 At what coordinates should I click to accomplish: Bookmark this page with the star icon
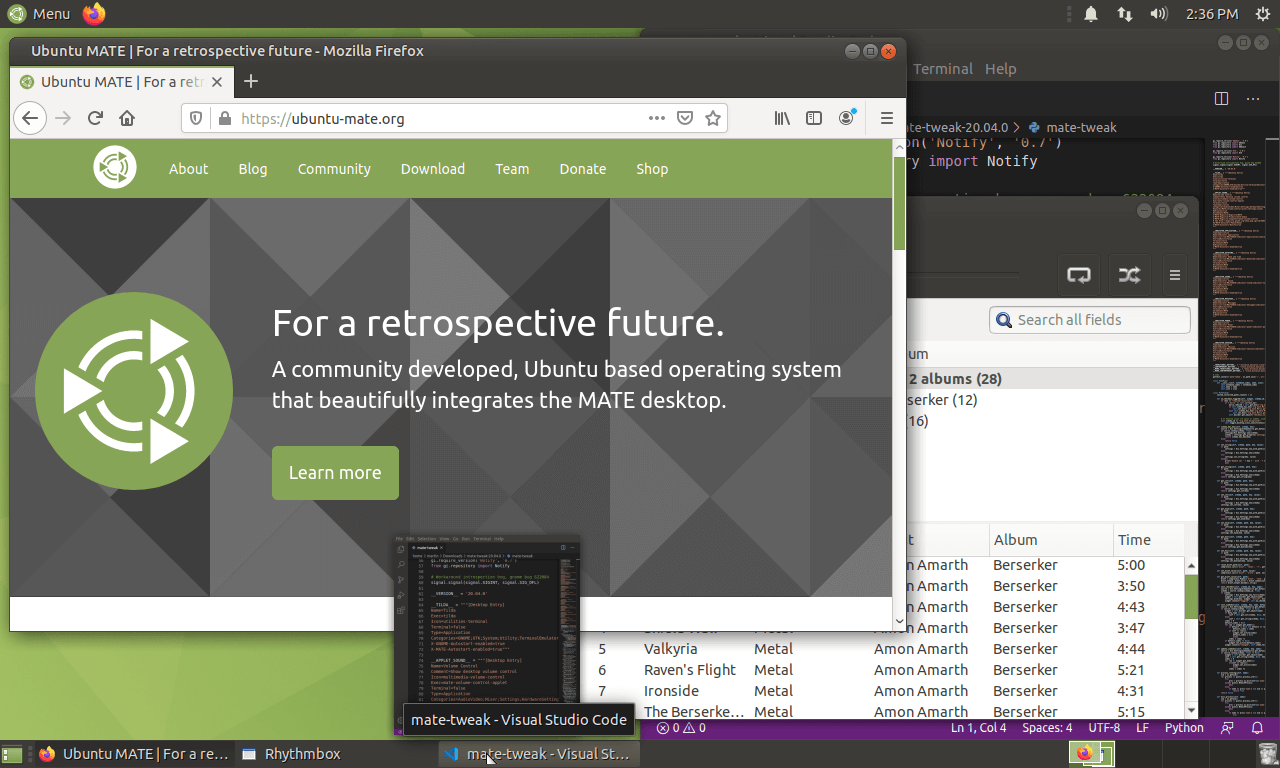pos(713,118)
